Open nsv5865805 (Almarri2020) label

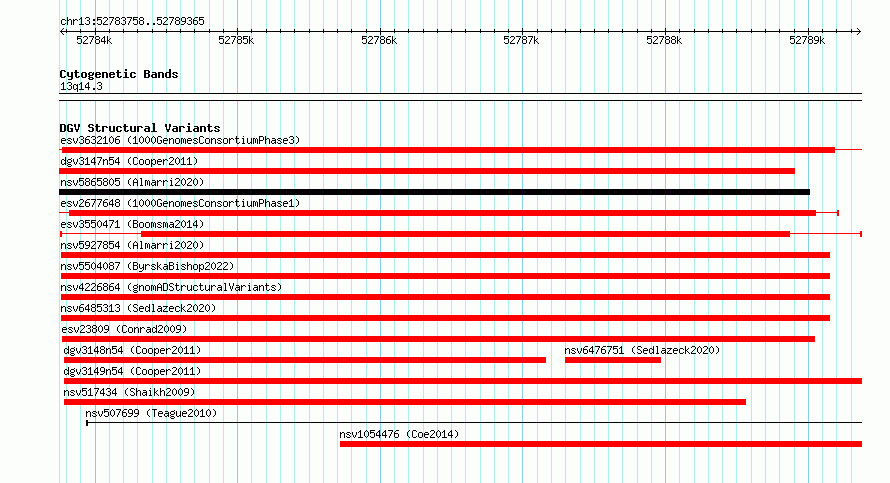click(132, 182)
